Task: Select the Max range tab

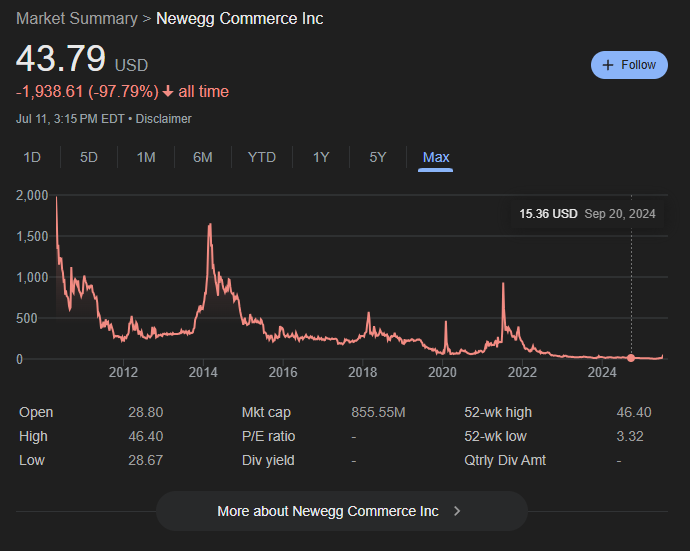Action: click(x=436, y=157)
